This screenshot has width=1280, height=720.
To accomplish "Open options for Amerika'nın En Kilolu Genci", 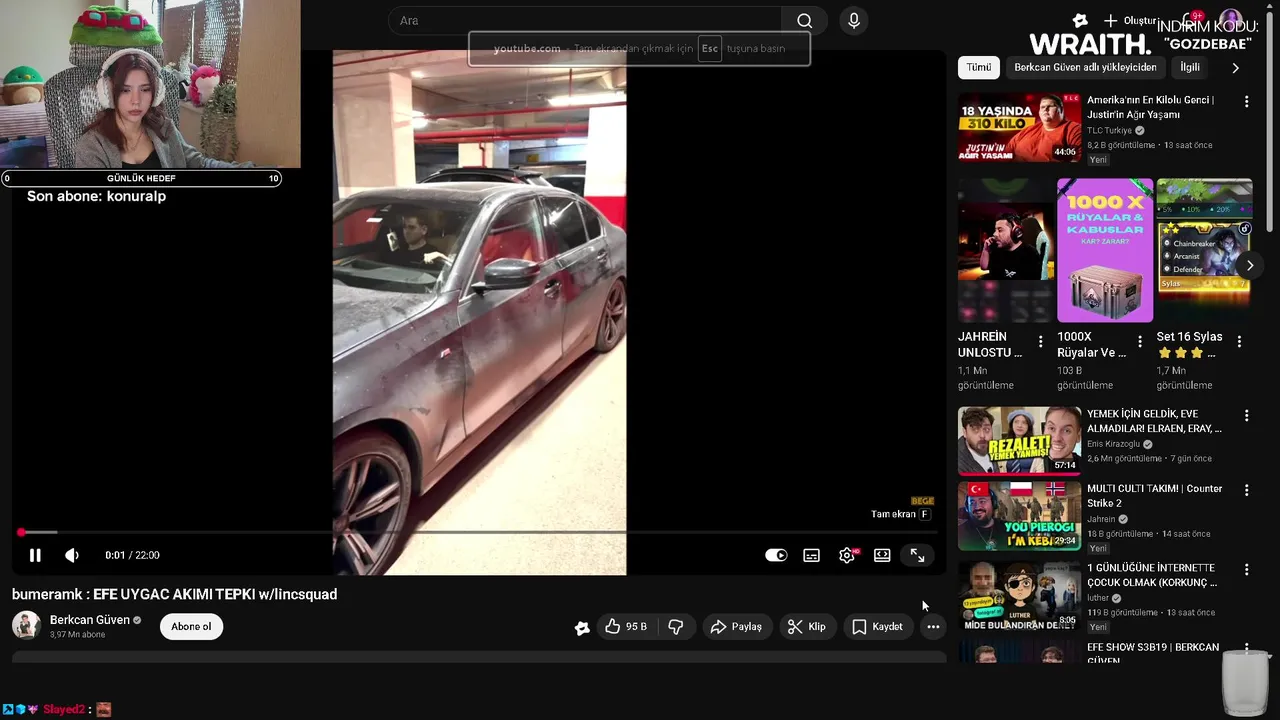I will [1246, 102].
